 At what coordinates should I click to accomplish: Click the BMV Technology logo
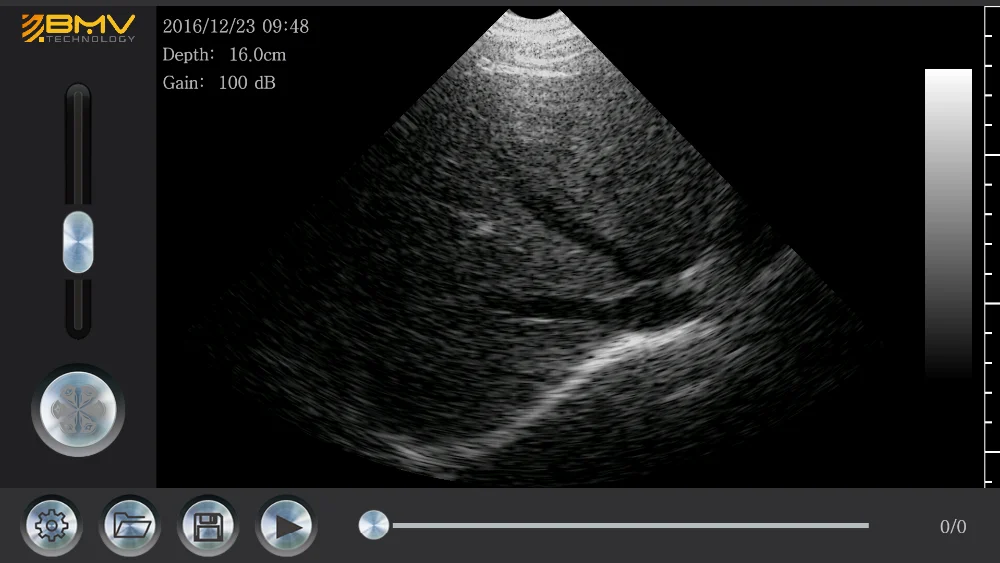78,29
